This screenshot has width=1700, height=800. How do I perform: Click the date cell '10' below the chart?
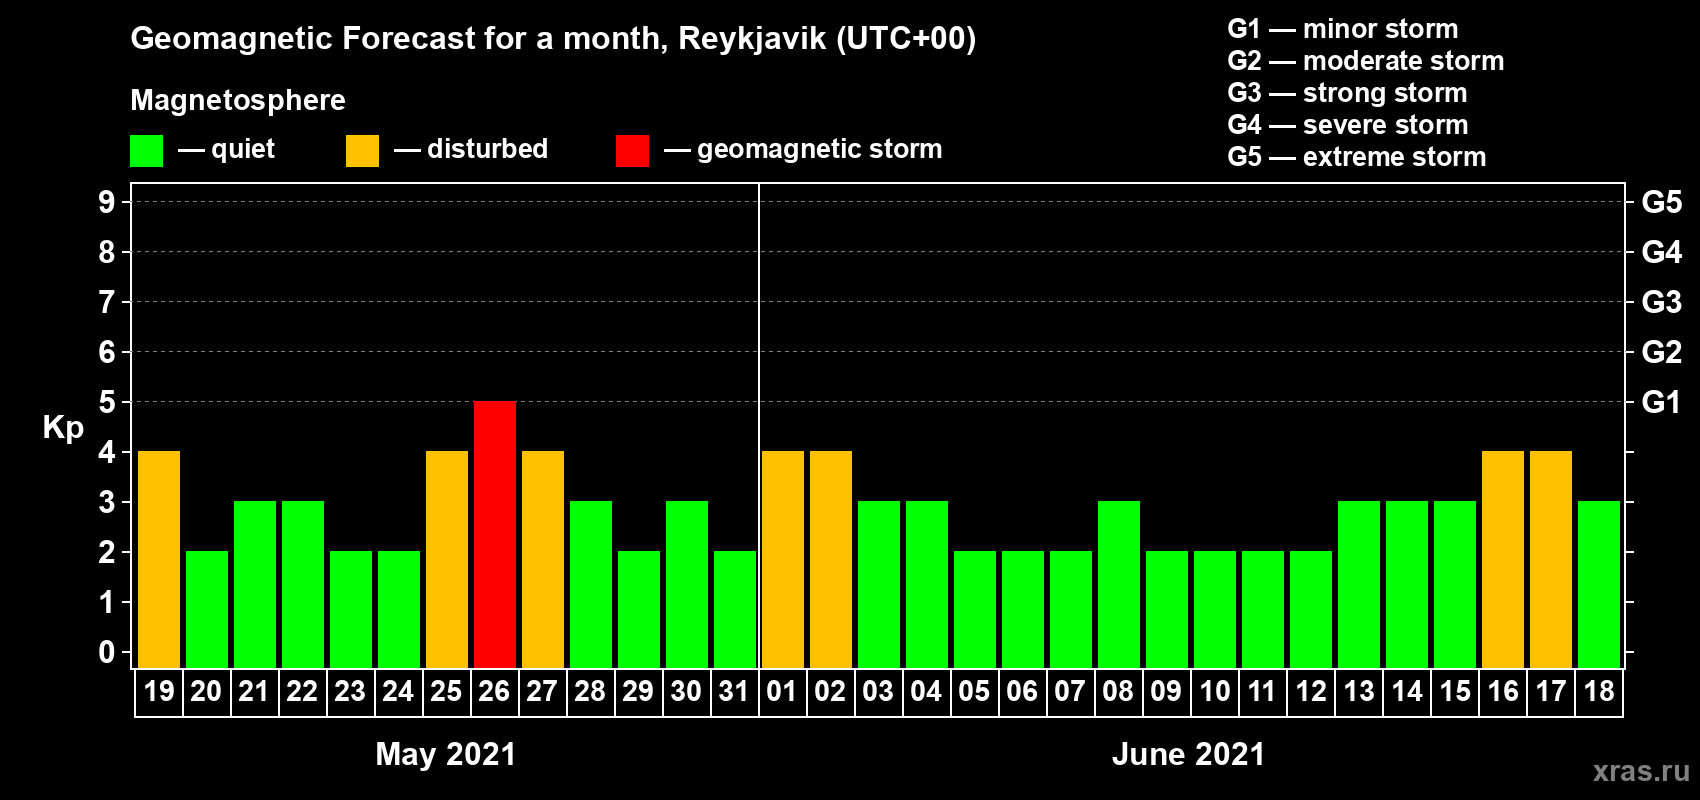[1215, 692]
